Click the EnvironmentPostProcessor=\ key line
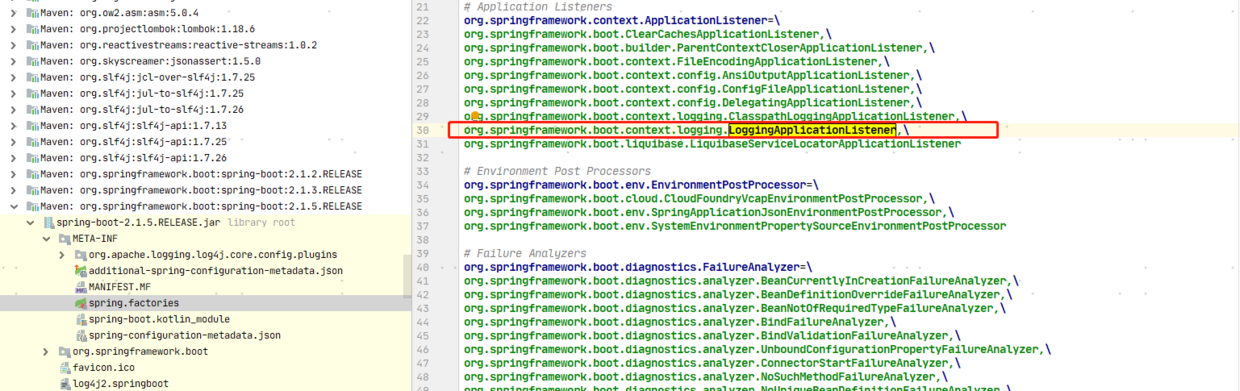 coord(640,185)
